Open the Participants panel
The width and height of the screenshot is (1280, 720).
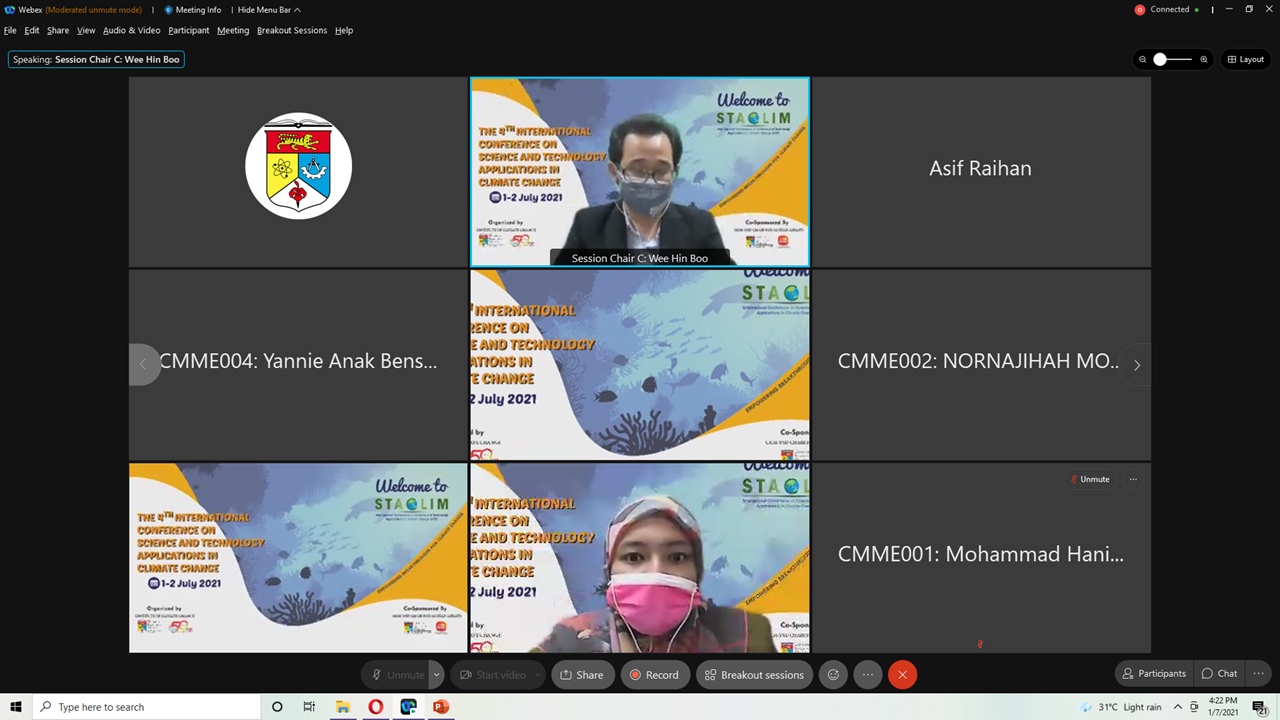pos(1153,674)
